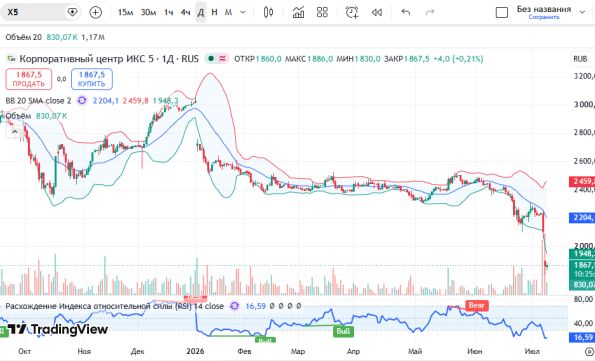Image resolution: width=595 pixels, height=361 pixels.
Task: Select the 15м timeframe
Action: click(125, 12)
